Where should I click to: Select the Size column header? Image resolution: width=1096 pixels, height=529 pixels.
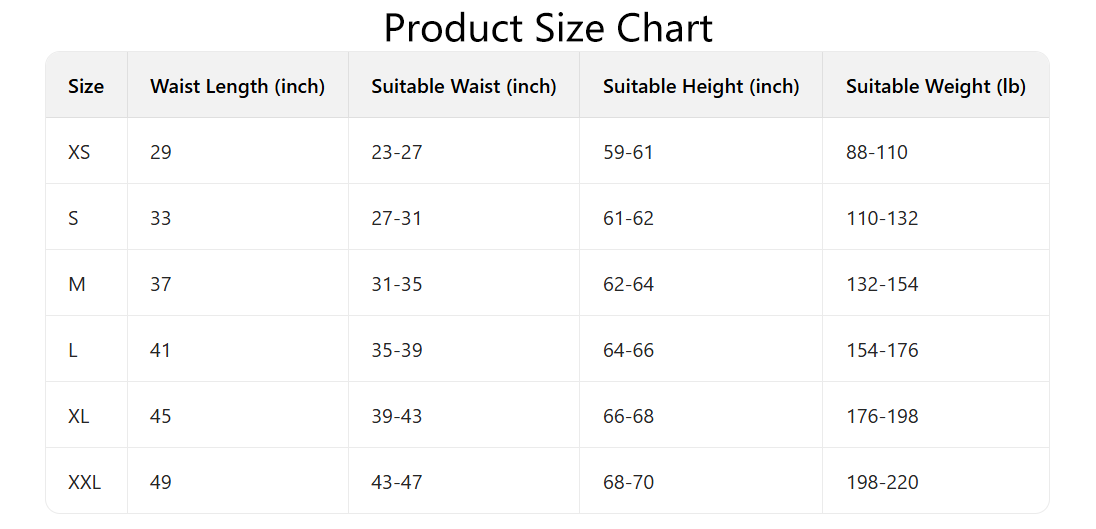click(86, 87)
